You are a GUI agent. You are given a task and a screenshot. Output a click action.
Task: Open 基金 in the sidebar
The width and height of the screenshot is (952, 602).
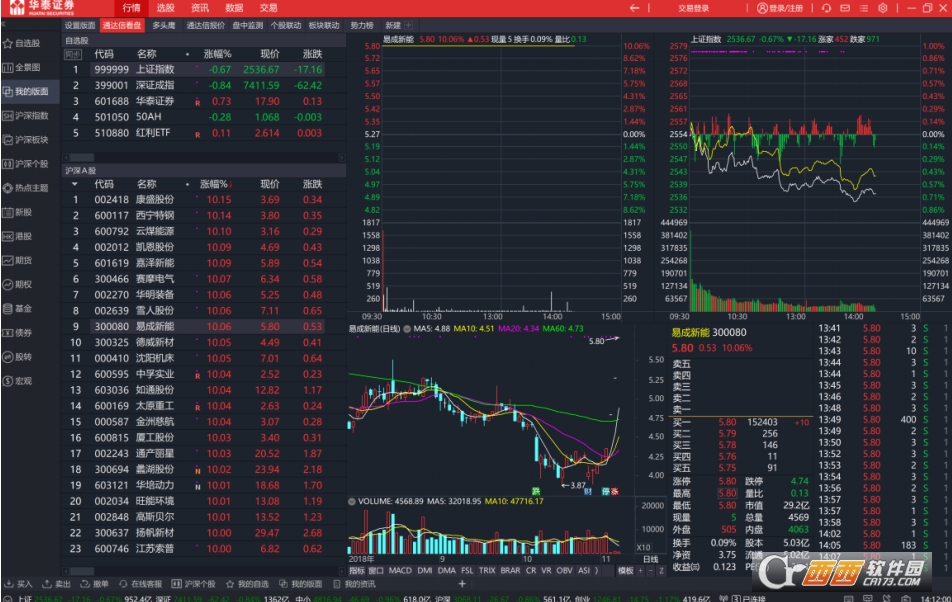(18, 308)
